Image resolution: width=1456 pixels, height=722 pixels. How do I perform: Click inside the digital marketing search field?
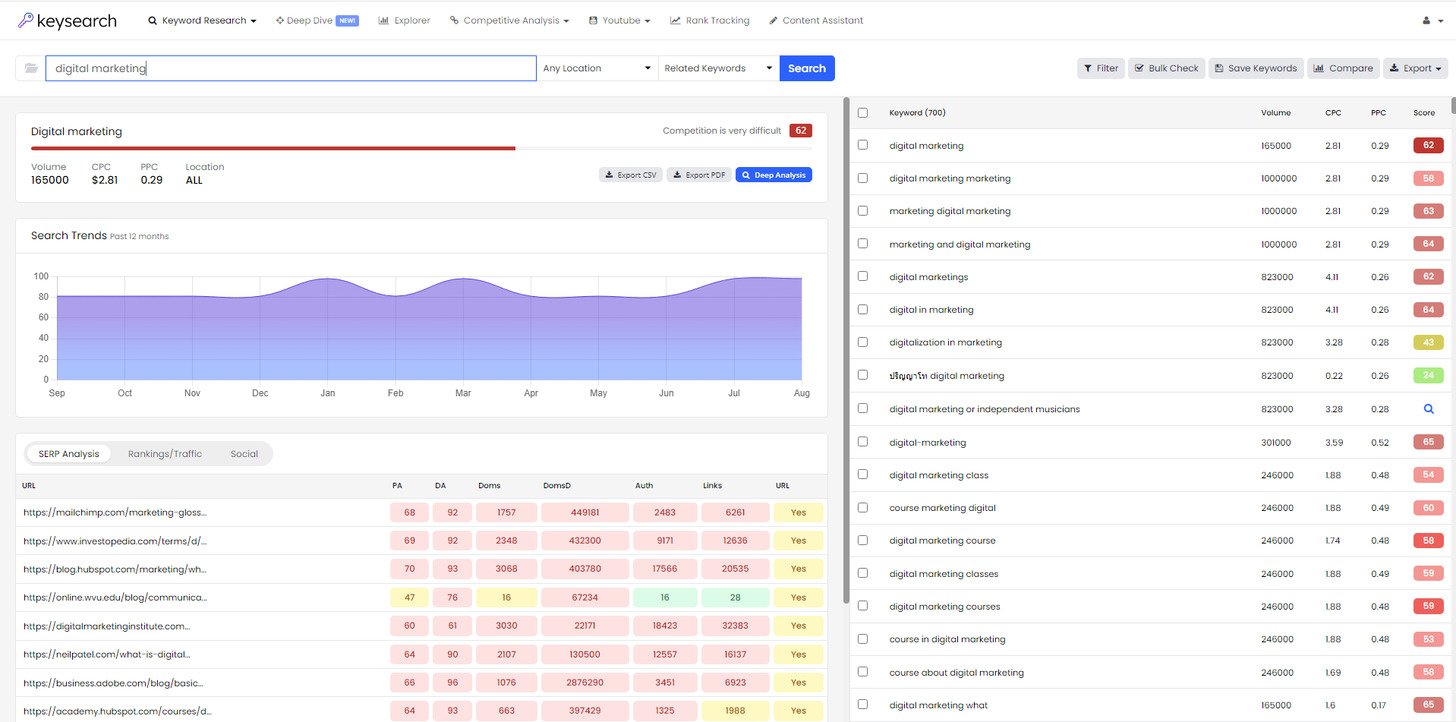[290, 68]
